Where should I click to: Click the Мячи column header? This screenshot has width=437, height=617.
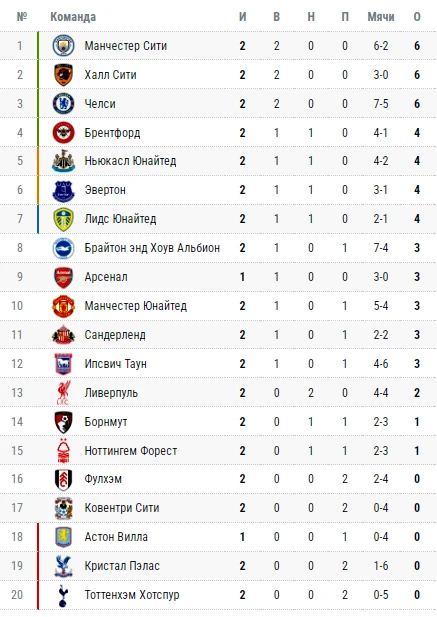coord(381,17)
